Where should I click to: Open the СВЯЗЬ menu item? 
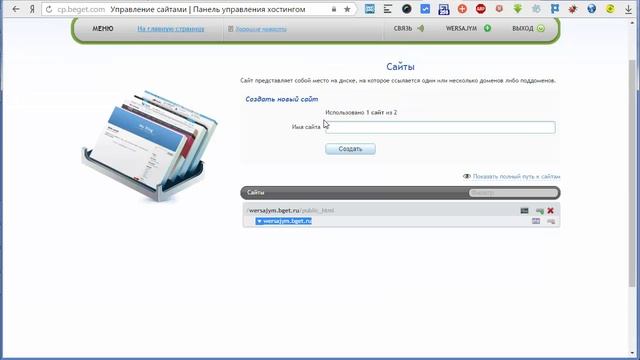403,29
